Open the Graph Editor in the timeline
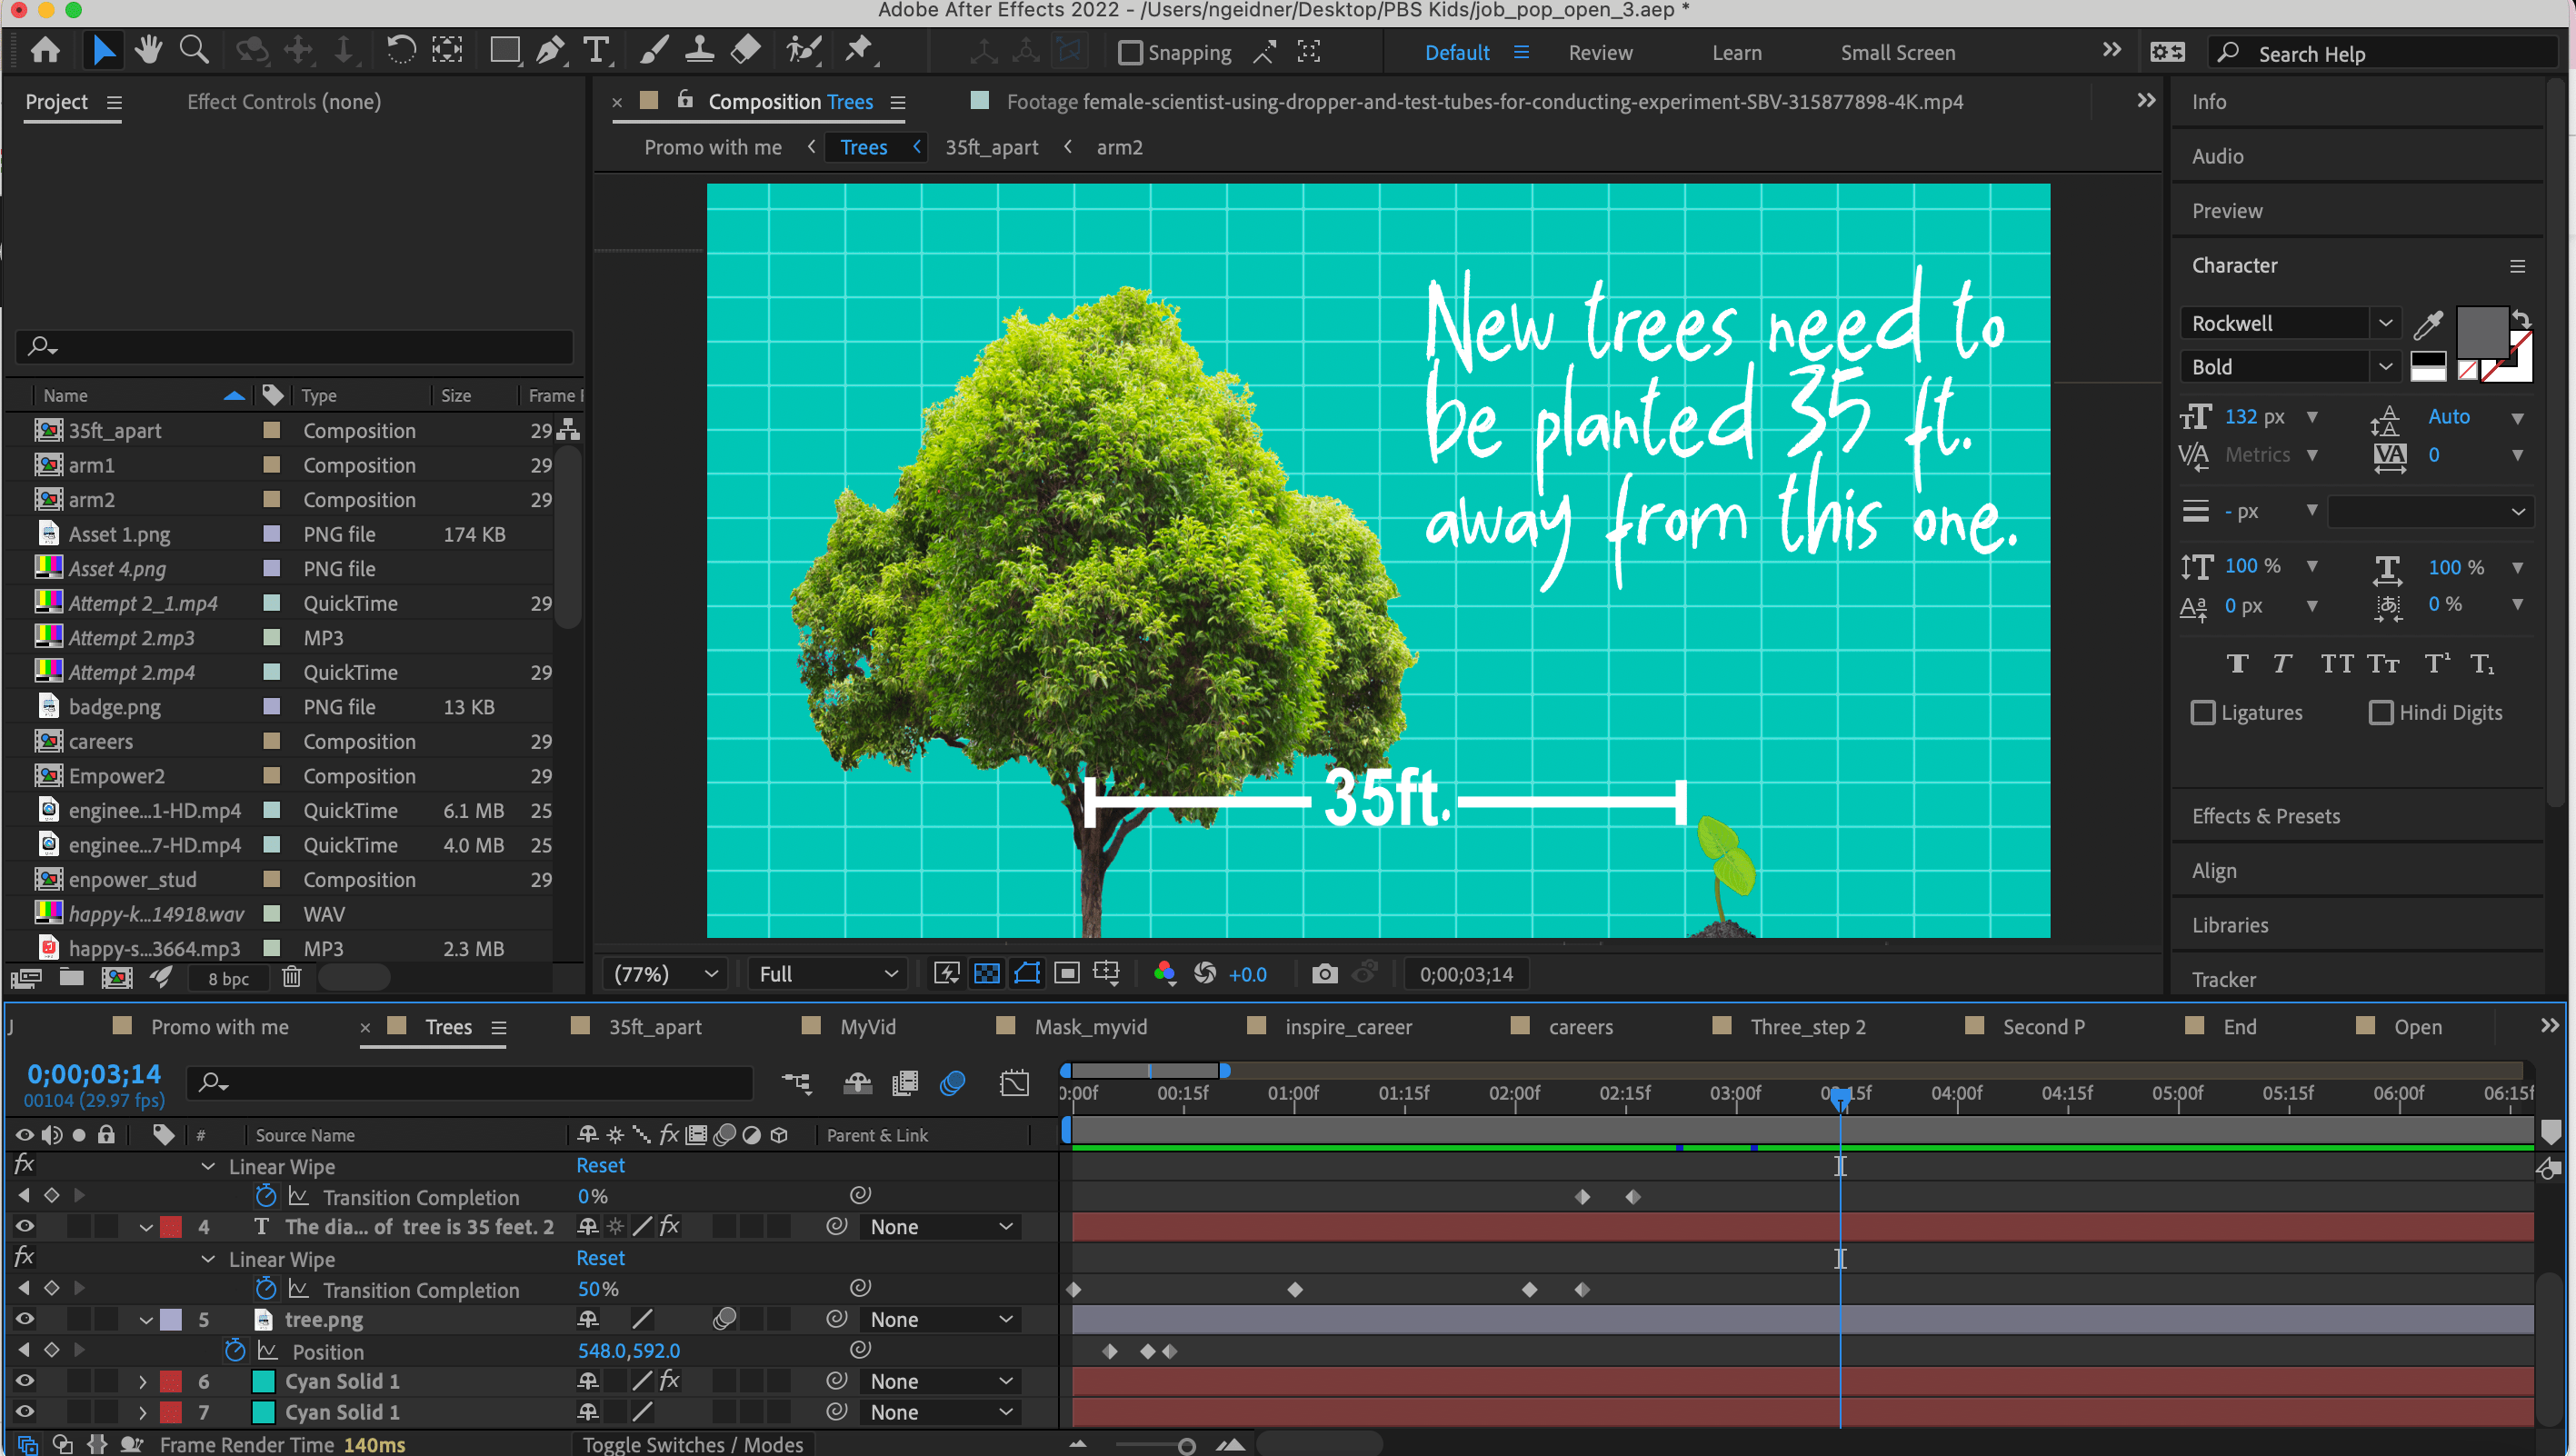Viewport: 2576px width, 1456px height. [x=1014, y=1083]
